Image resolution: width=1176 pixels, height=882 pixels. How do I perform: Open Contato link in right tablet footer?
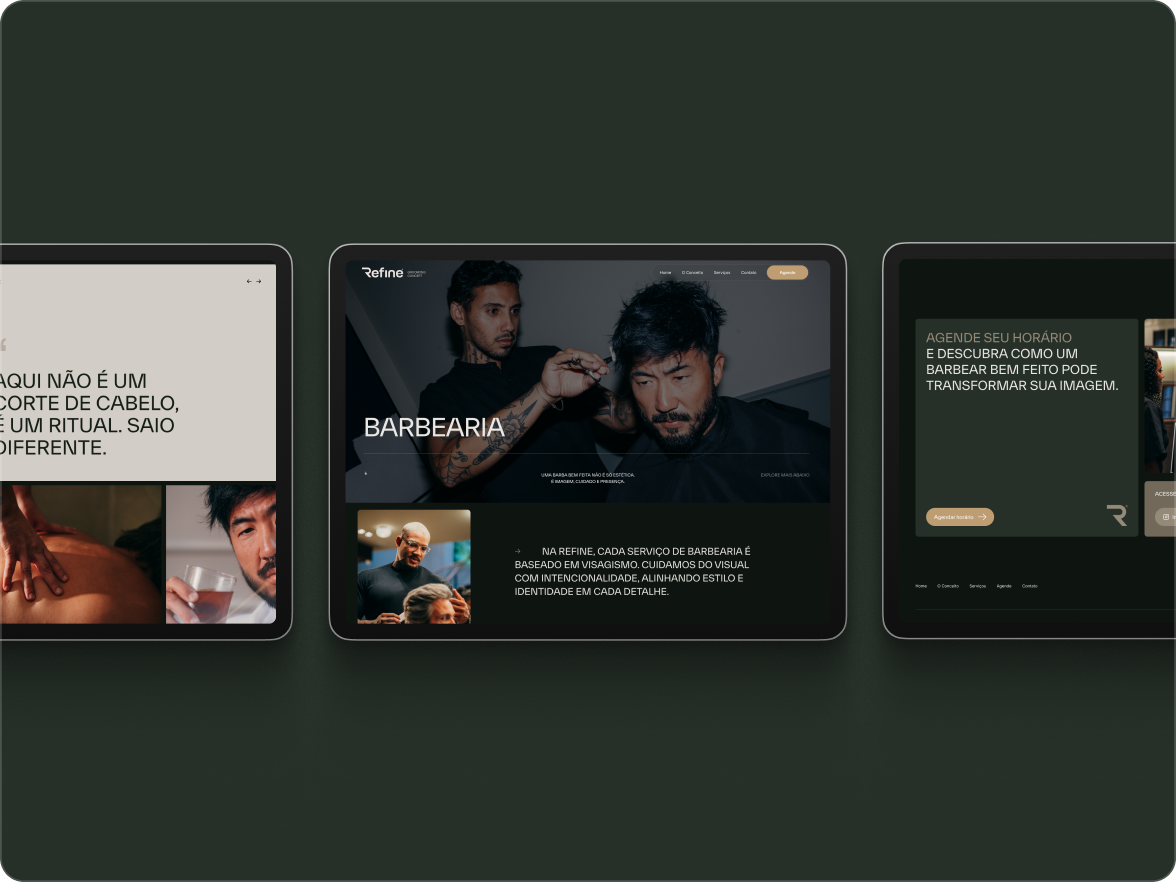(1030, 586)
